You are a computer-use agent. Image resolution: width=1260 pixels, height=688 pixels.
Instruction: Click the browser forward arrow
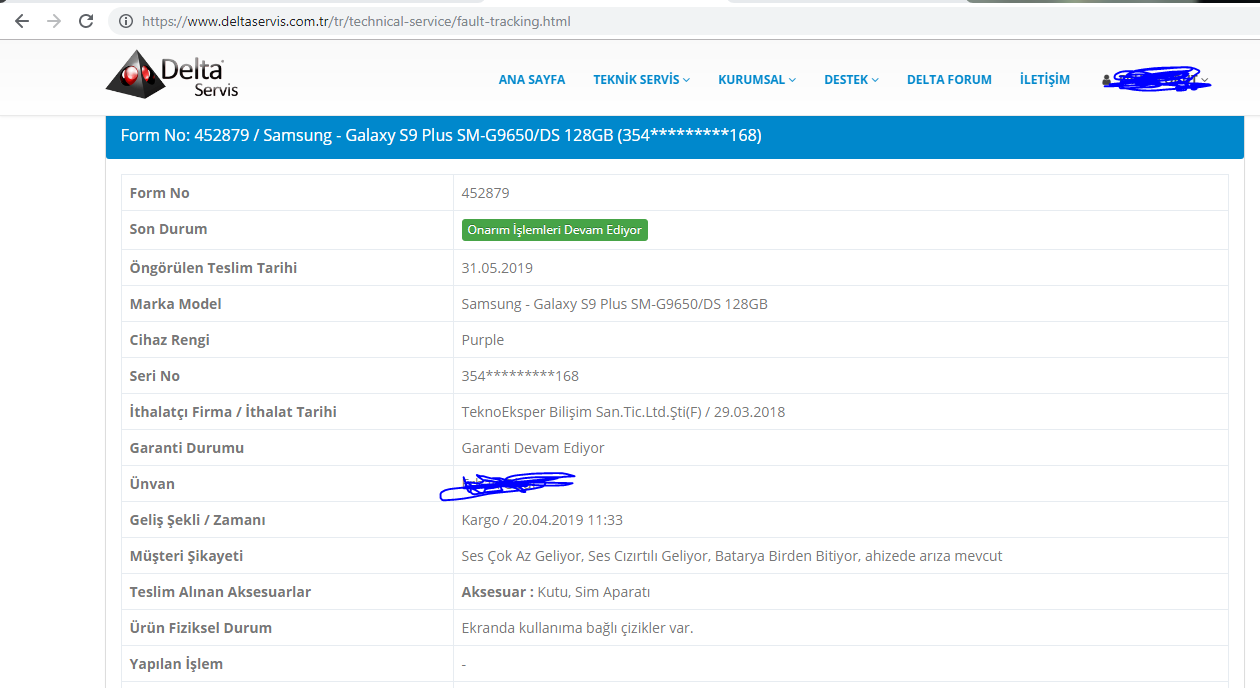pyautogui.click(x=54, y=21)
